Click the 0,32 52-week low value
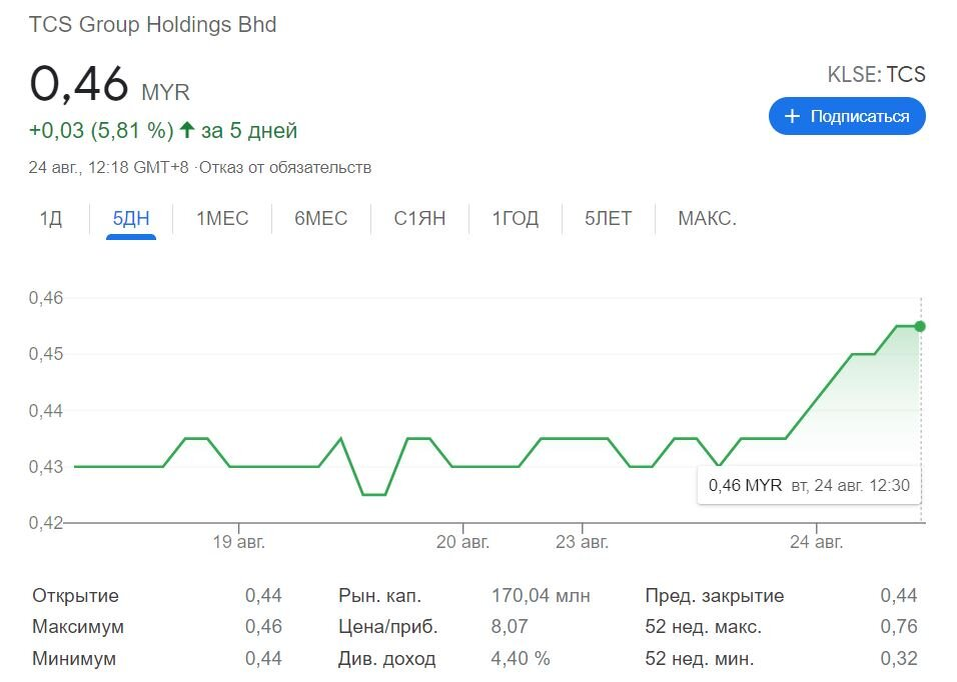 (899, 659)
